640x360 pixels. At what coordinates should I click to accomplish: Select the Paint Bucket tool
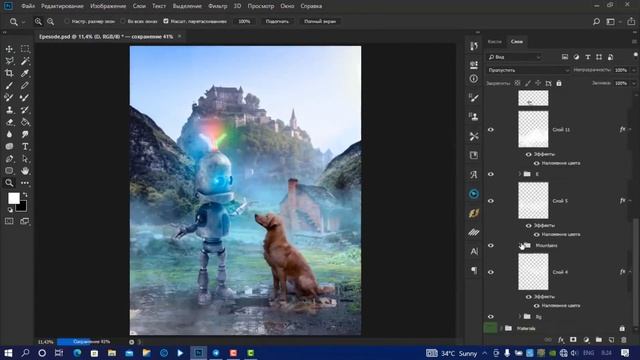pos(25,122)
